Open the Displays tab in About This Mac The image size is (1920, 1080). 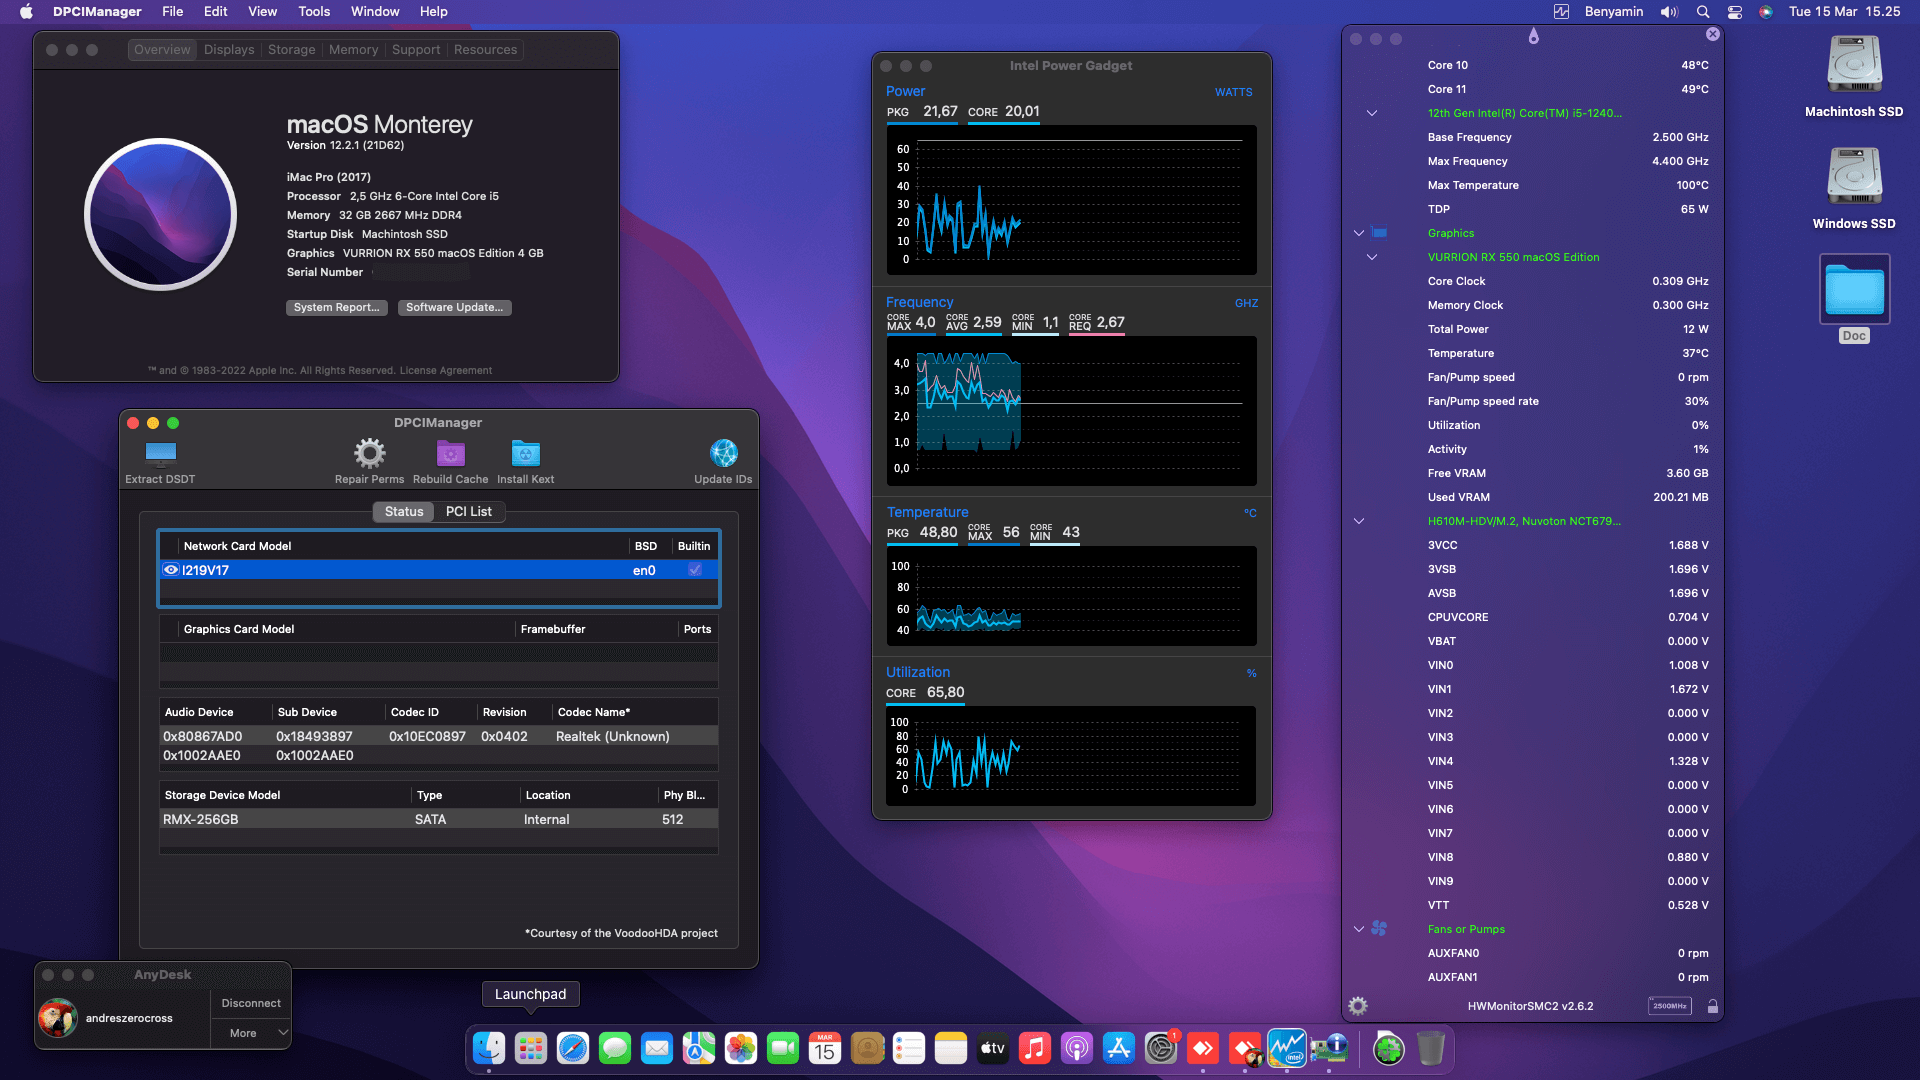(x=229, y=50)
